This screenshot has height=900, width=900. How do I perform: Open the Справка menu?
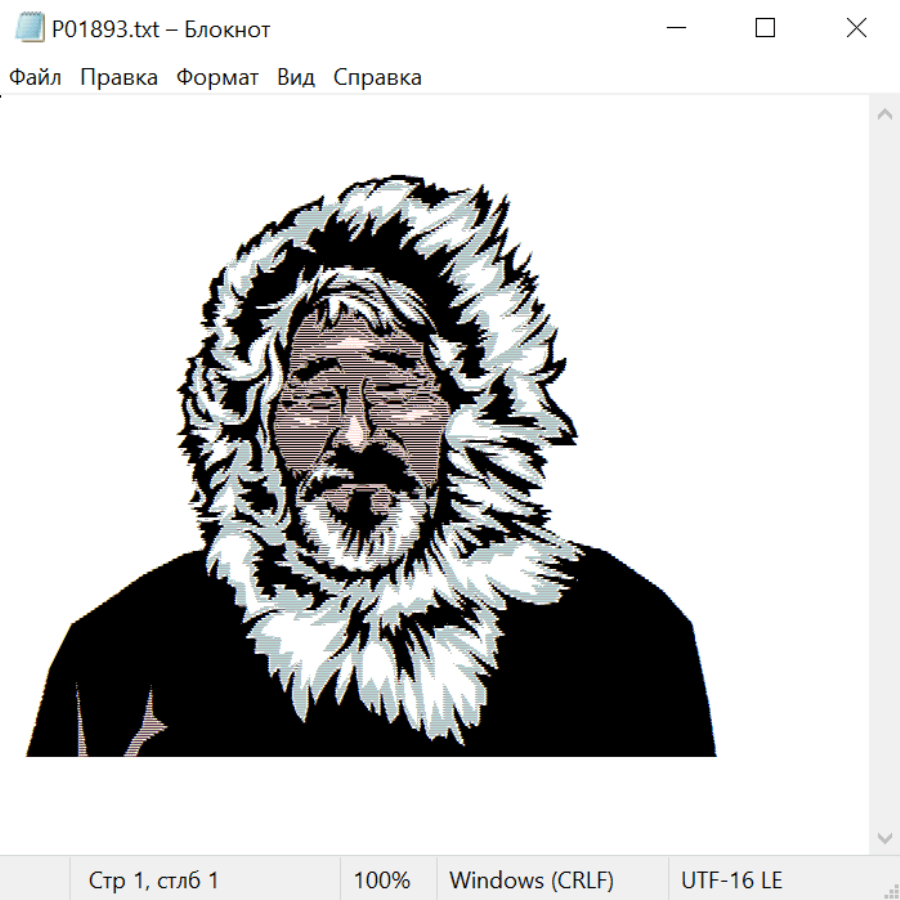[377, 78]
